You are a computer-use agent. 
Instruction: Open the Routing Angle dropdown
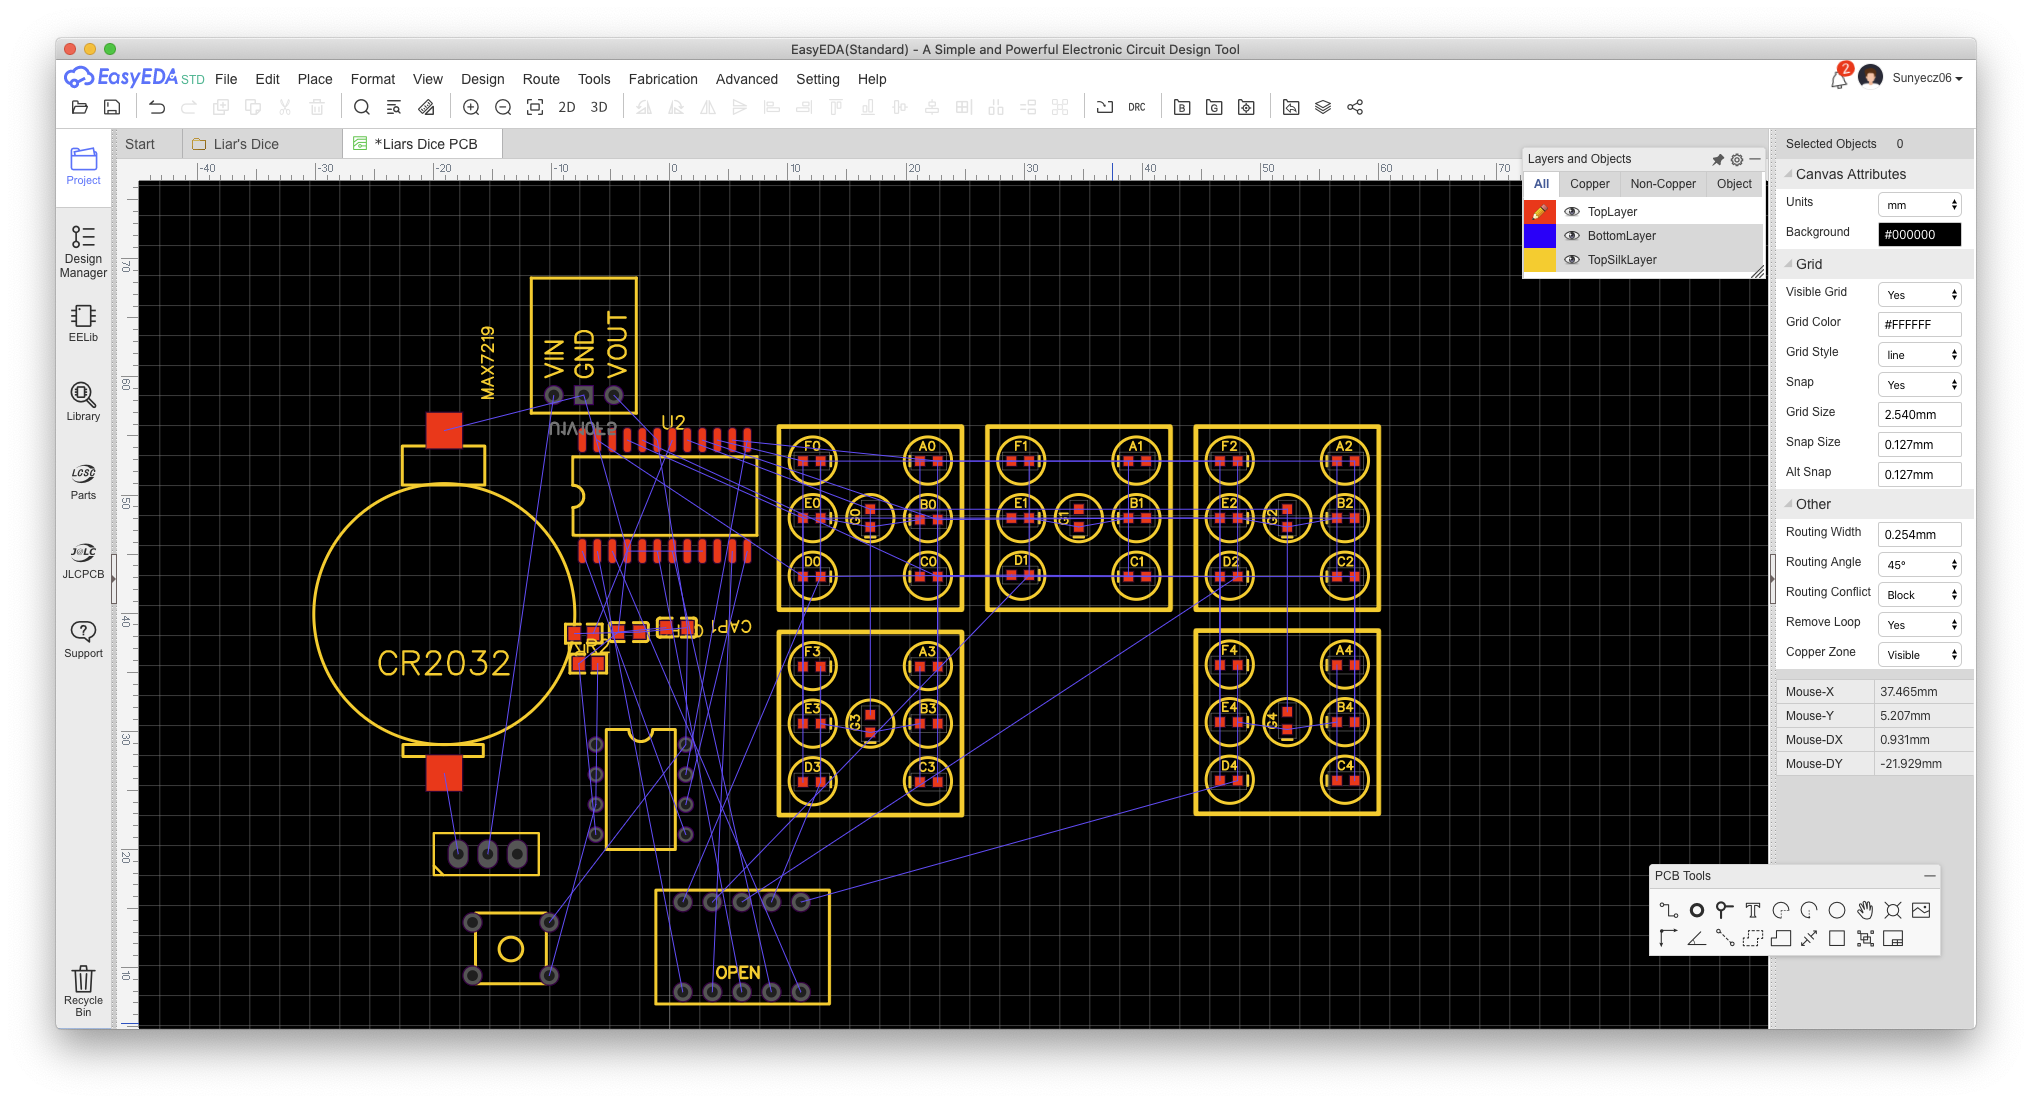(1919, 565)
